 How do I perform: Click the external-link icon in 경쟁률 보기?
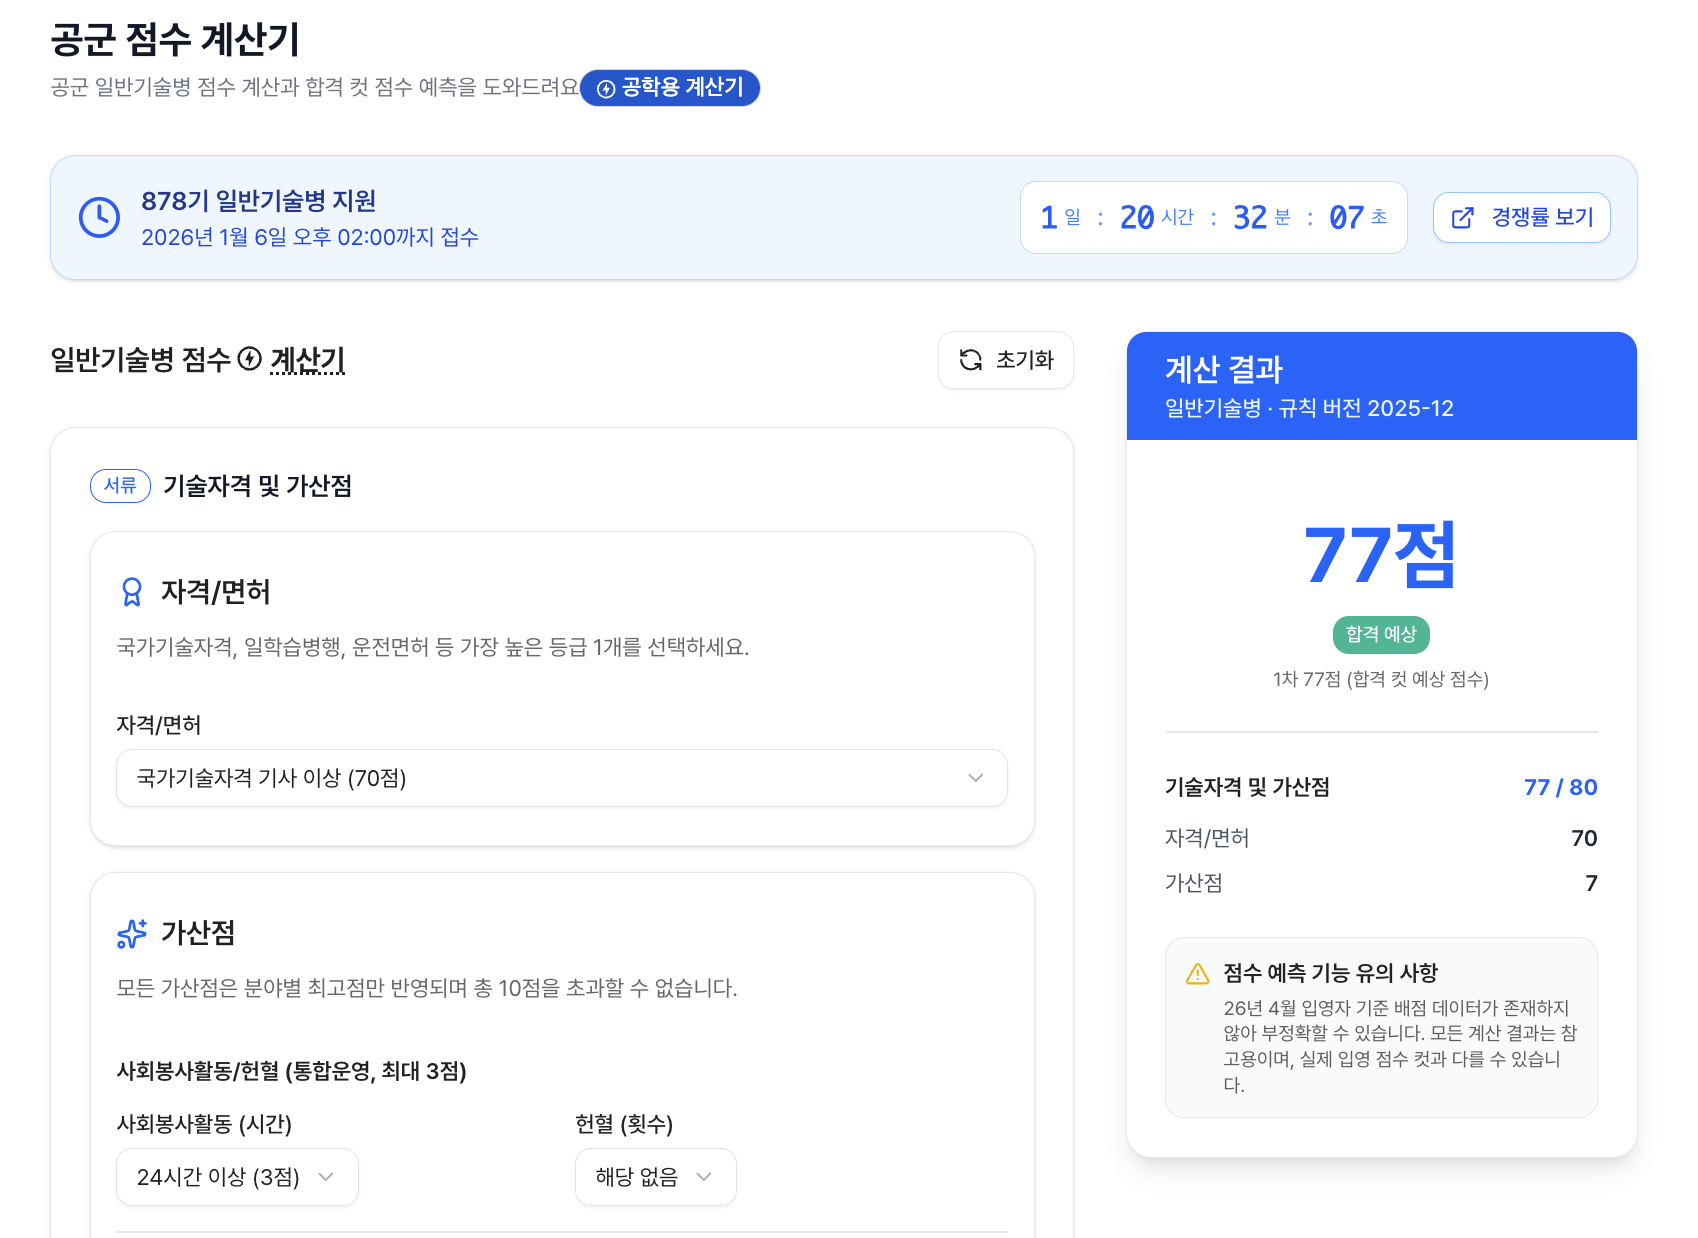[1462, 218]
